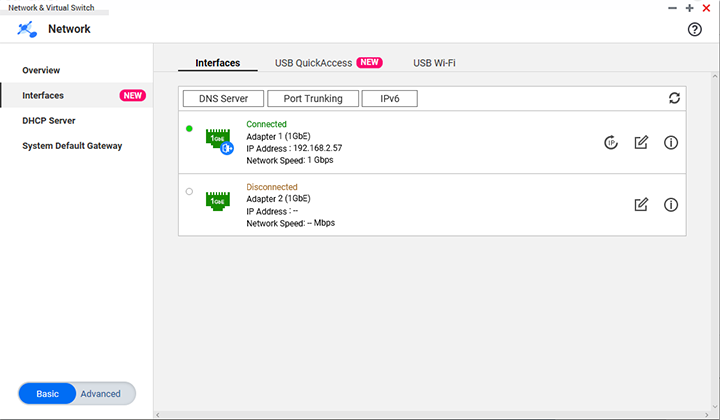Open Port Trunking settings
The height and width of the screenshot is (420, 720).
[x=313, y=99]
